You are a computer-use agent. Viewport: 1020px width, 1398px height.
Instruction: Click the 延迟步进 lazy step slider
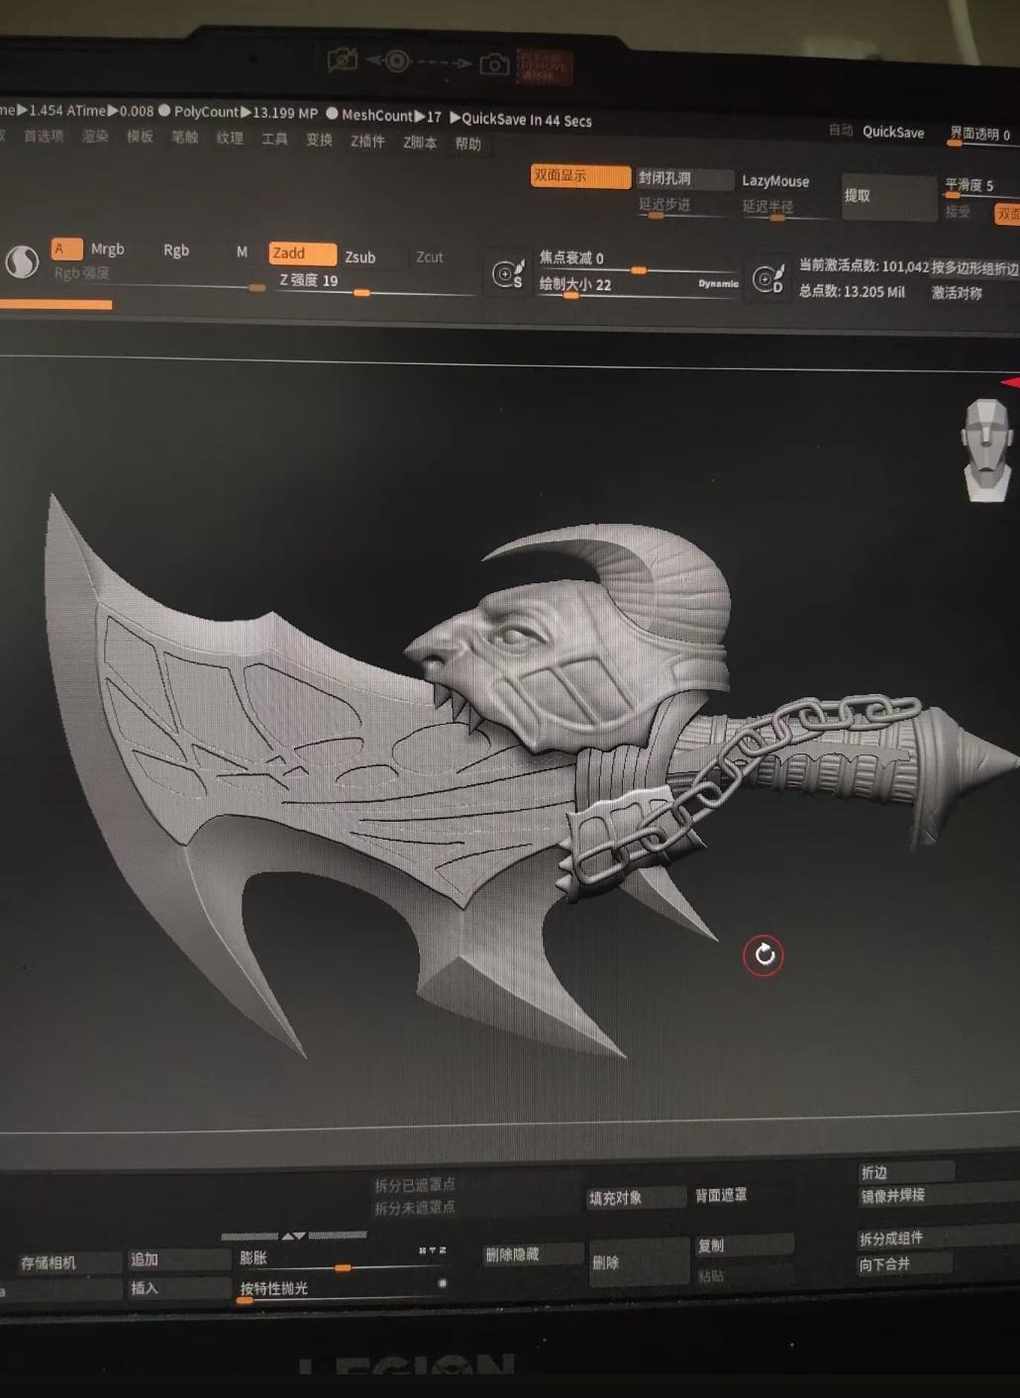pos(684,206)
